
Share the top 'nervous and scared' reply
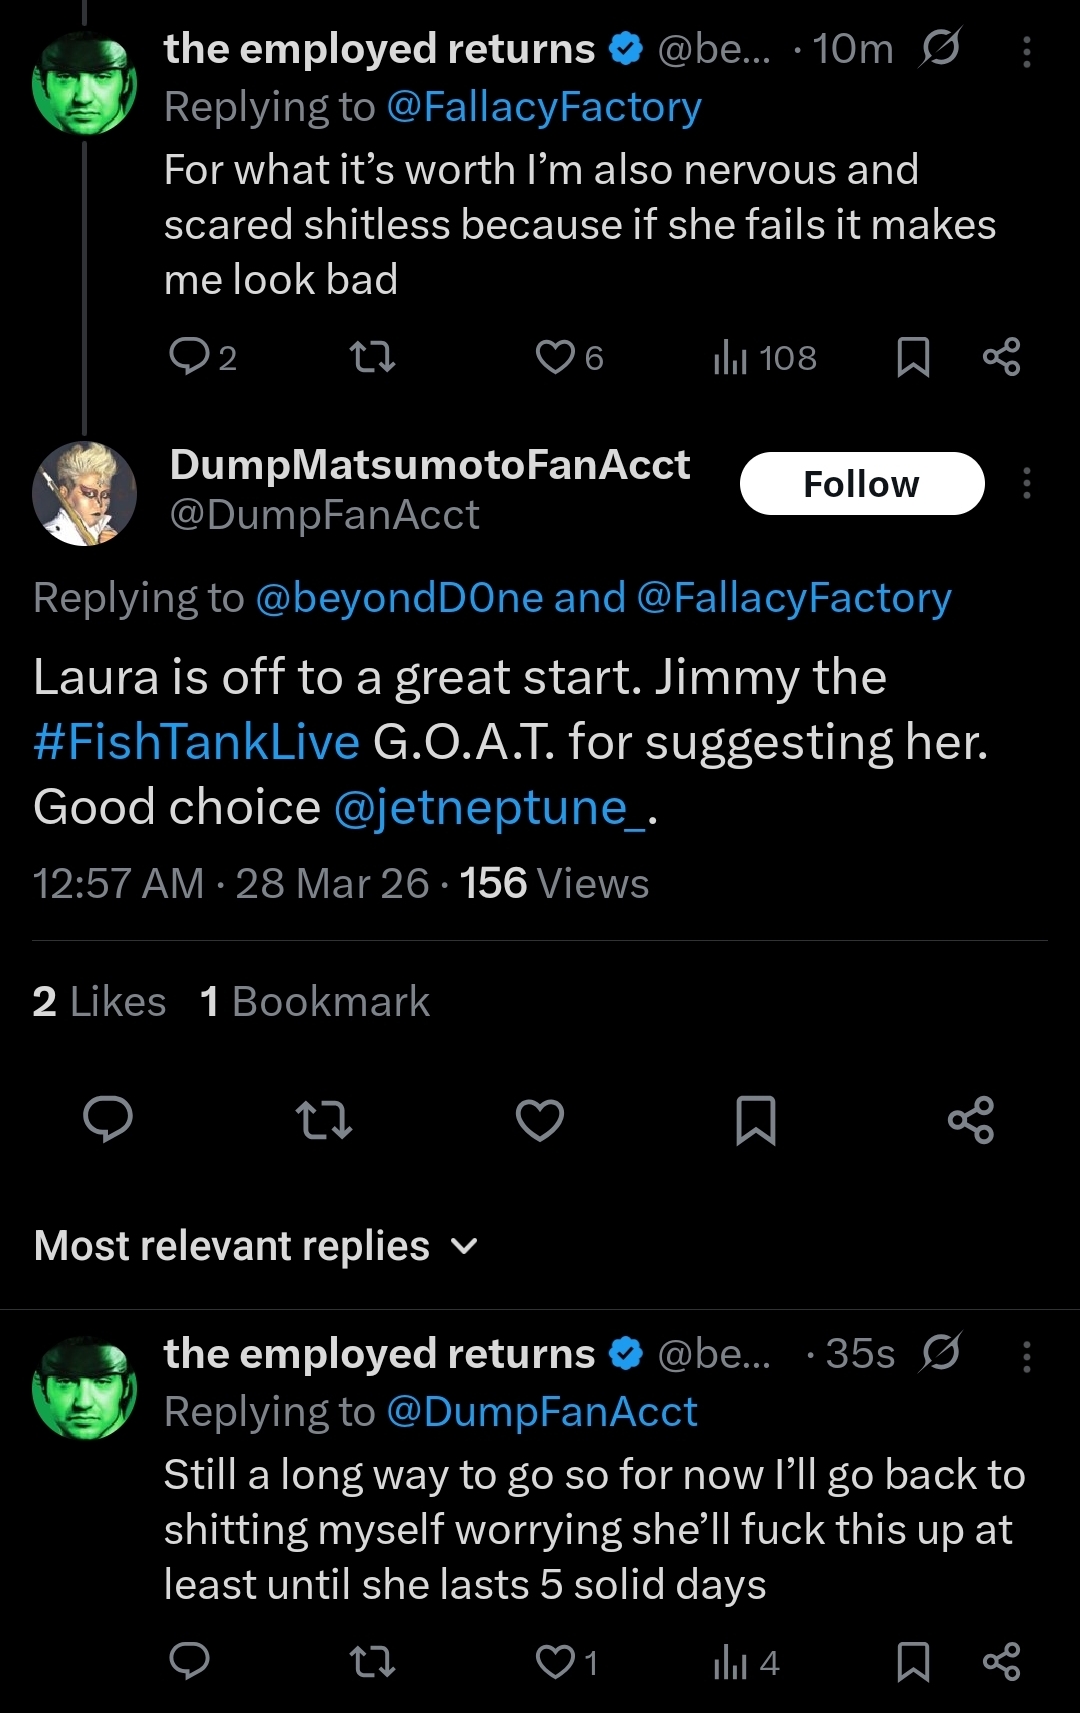coord(1001,357)
